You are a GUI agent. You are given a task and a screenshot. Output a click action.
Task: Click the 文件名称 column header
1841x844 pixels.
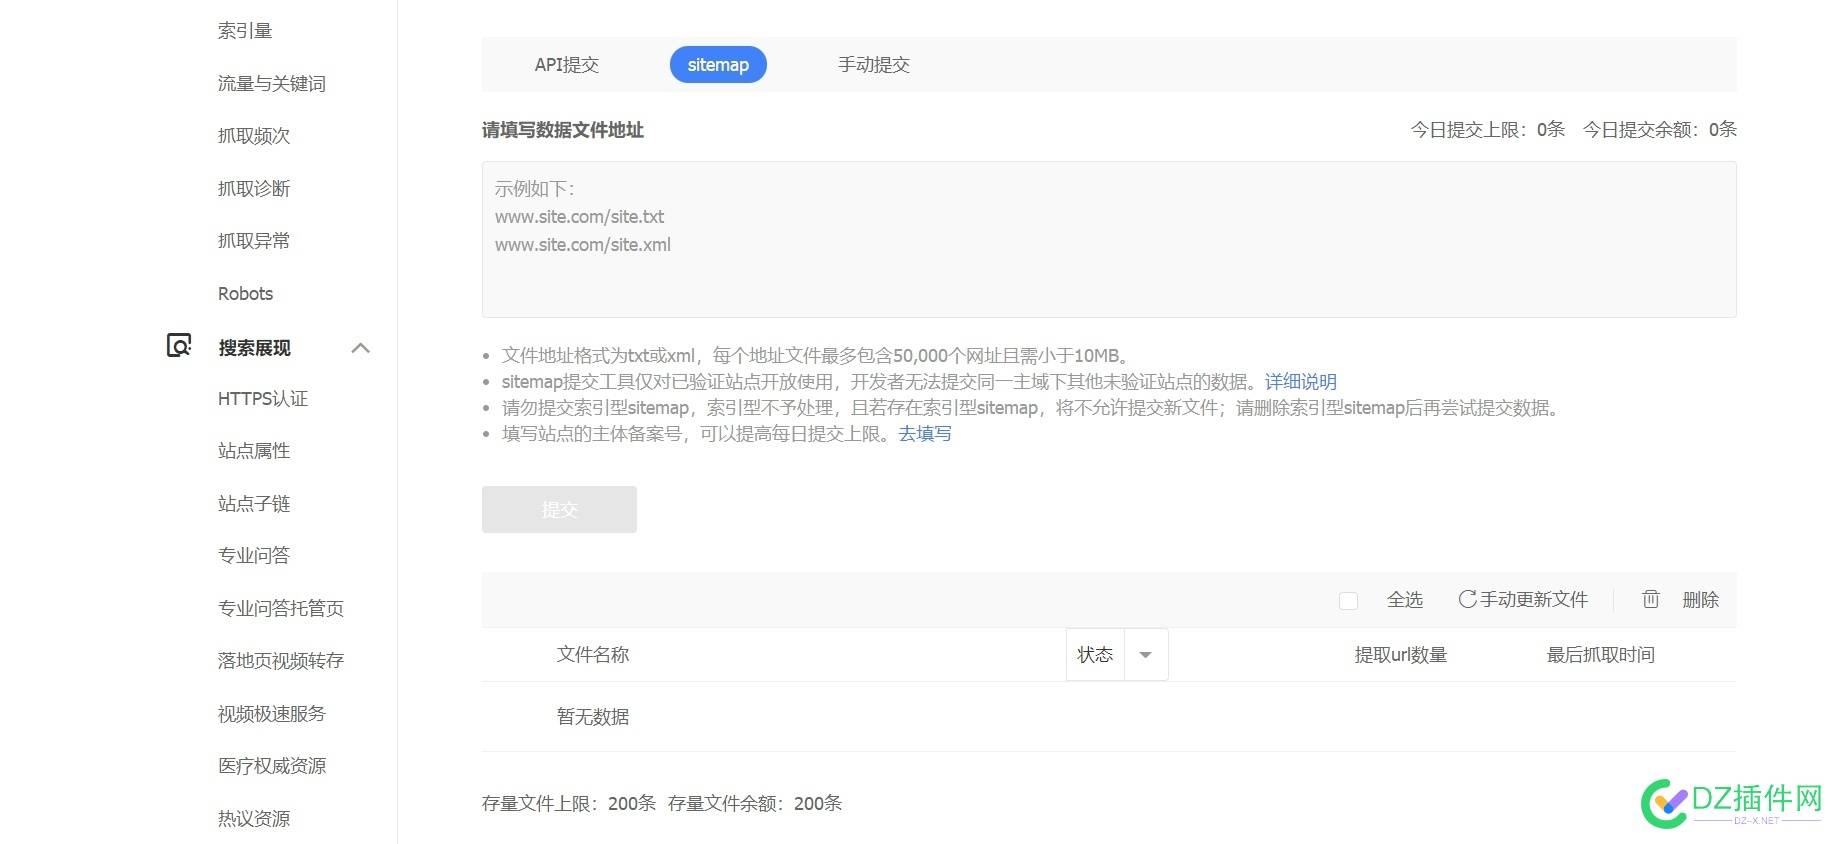[x=593, y=655]
